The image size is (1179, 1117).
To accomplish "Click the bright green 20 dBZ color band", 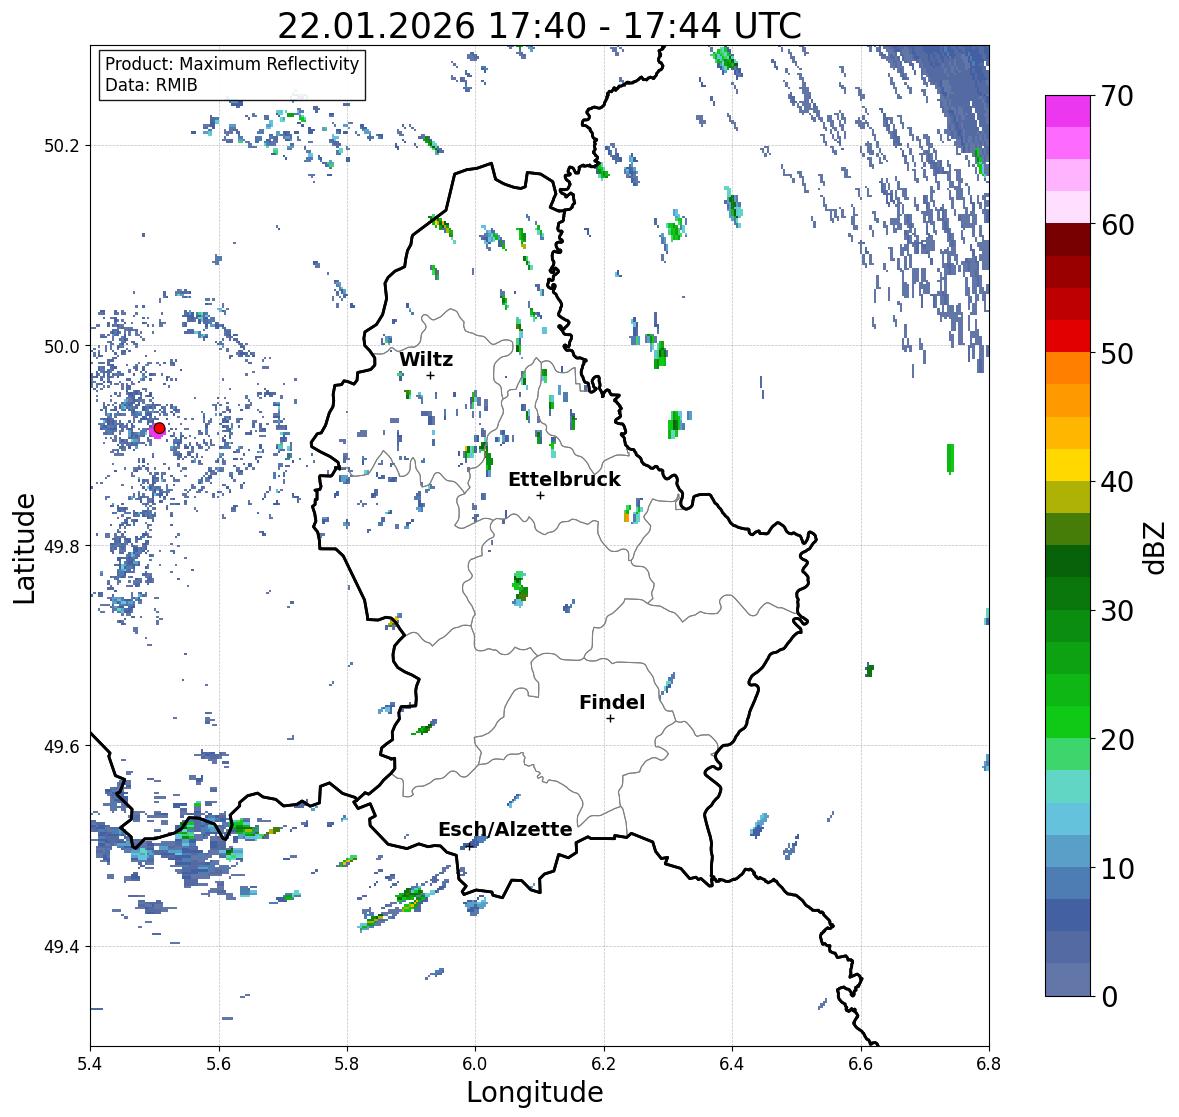I will (x=1068, y=722).
